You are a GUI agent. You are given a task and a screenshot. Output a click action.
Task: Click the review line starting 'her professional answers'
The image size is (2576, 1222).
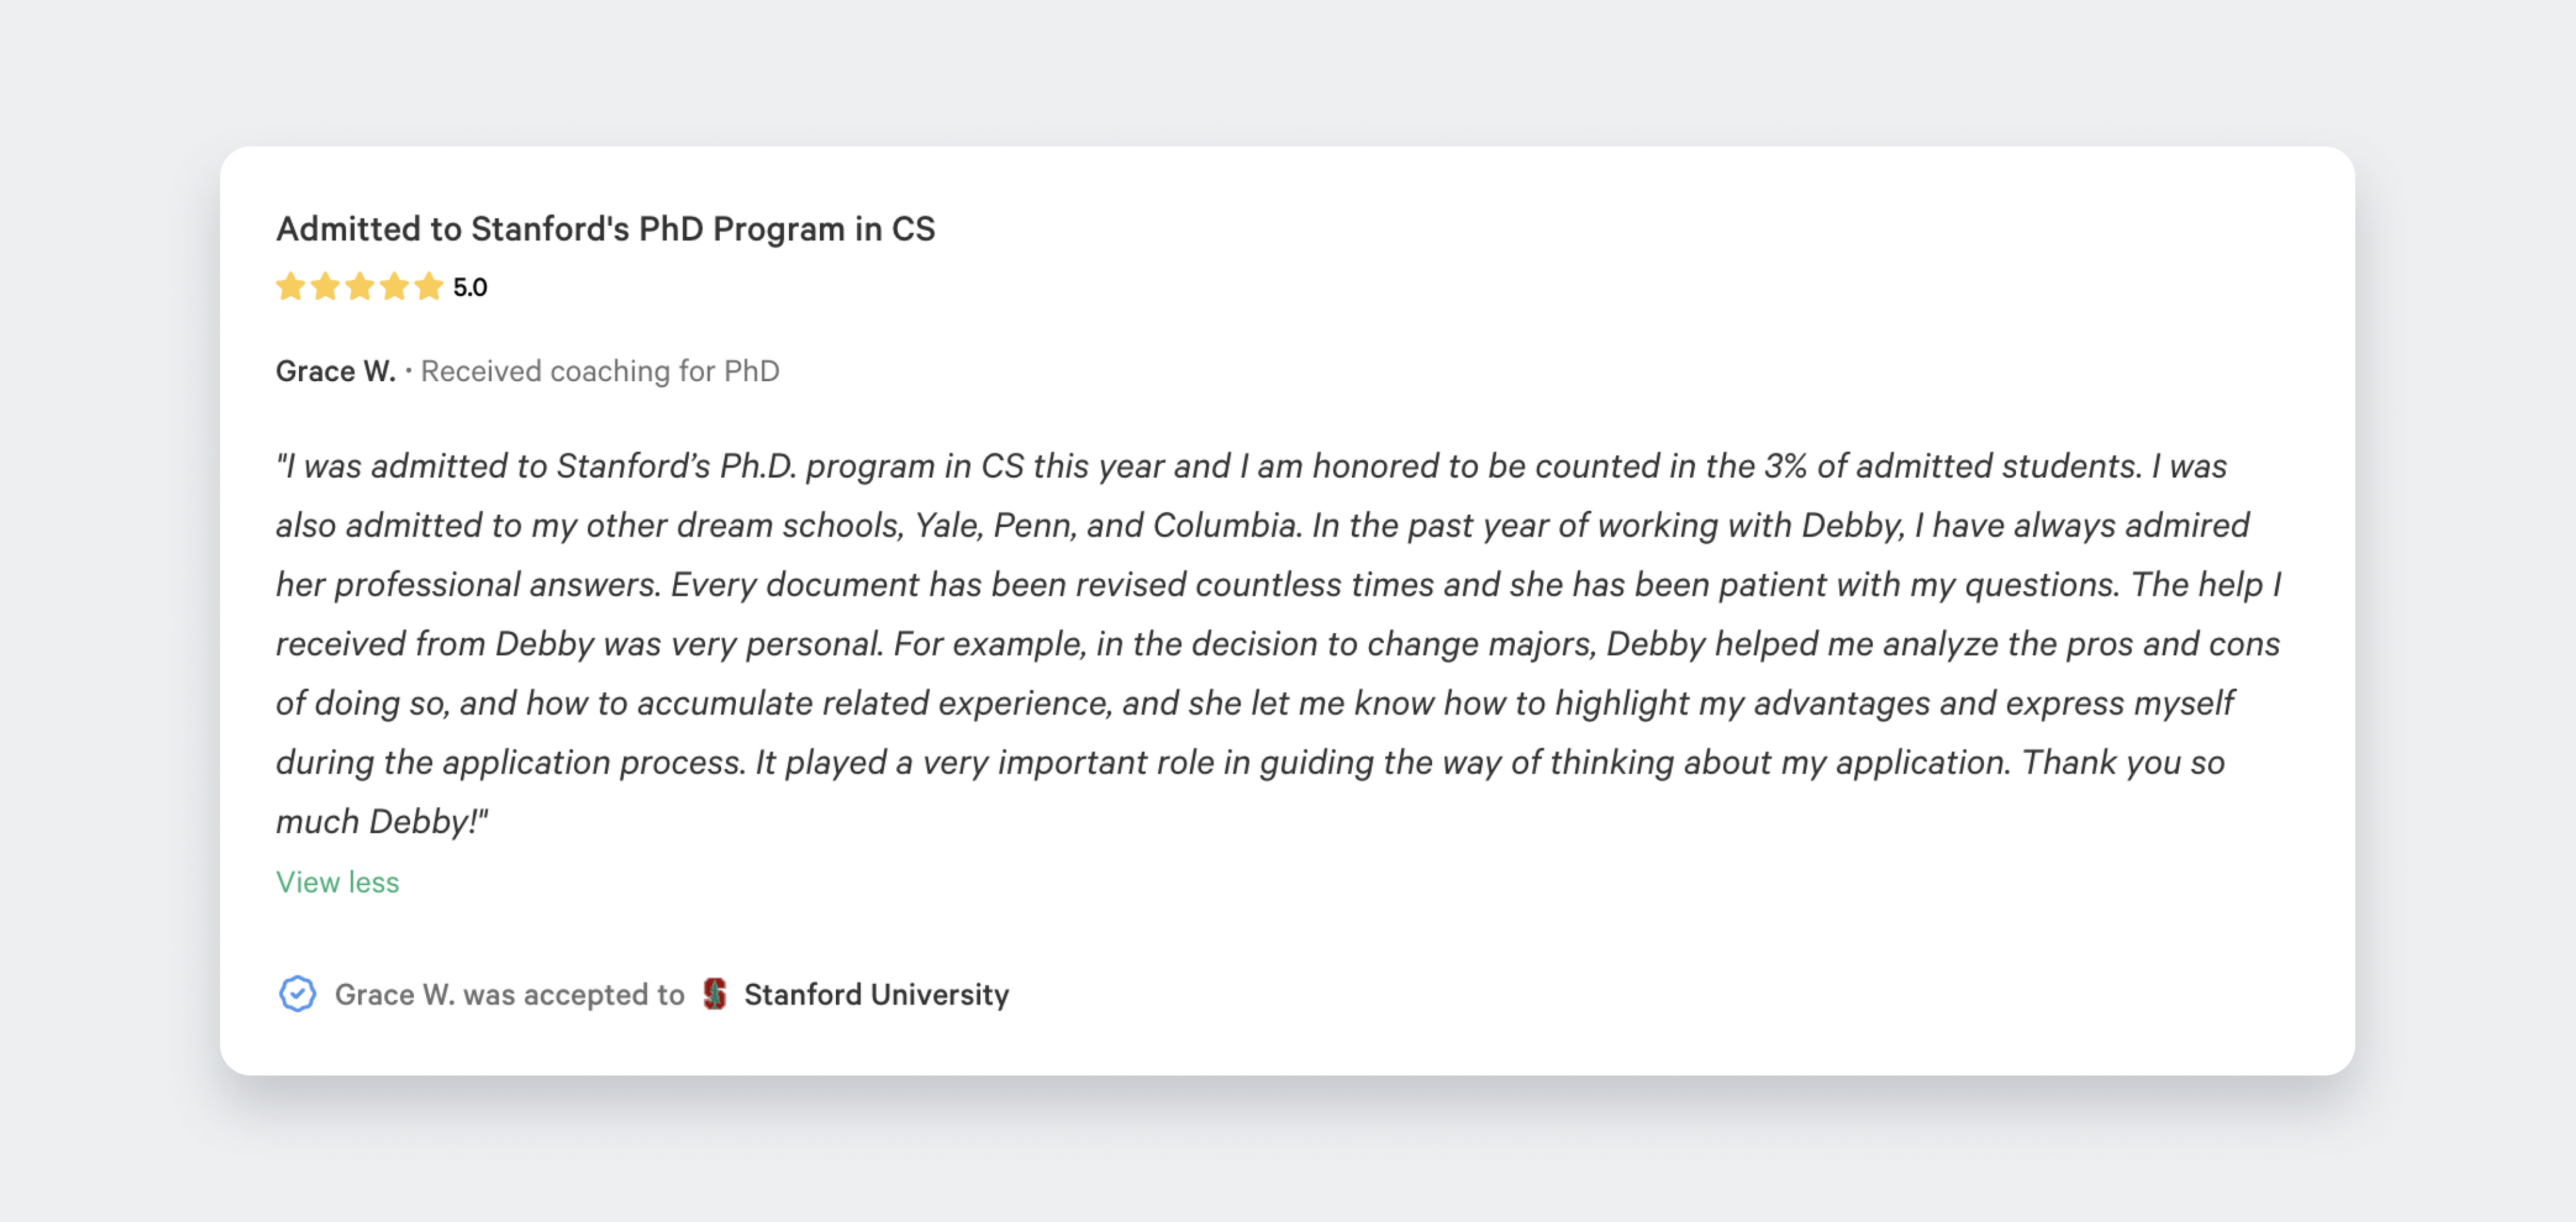pos(1278,584)
